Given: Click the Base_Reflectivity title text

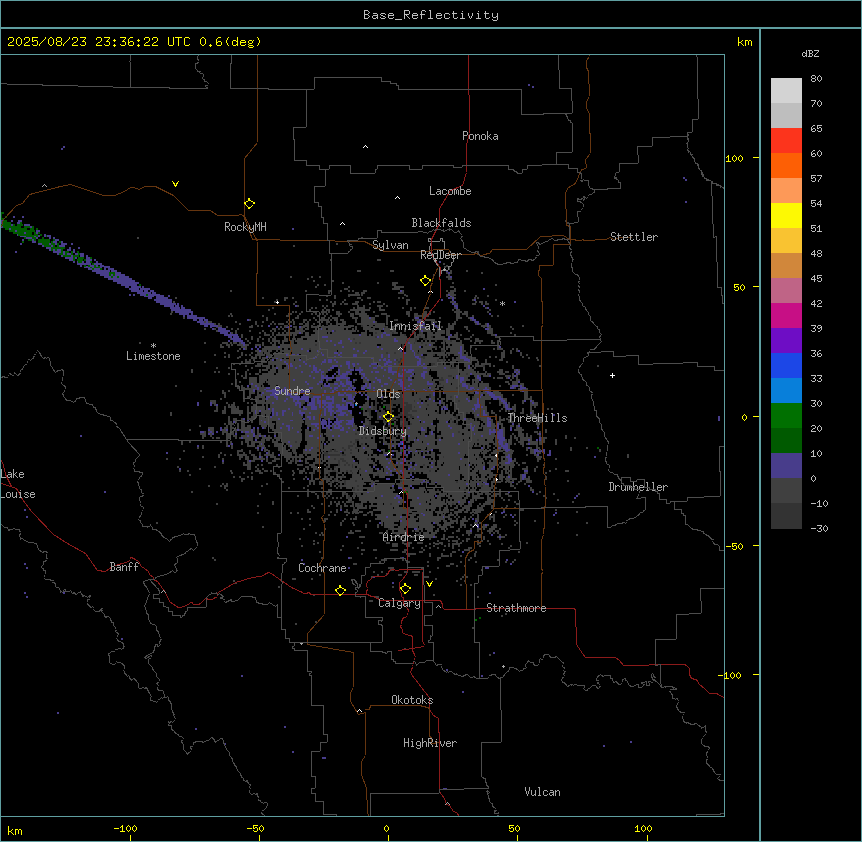Looking at the screenshot, I should [431, 15].
